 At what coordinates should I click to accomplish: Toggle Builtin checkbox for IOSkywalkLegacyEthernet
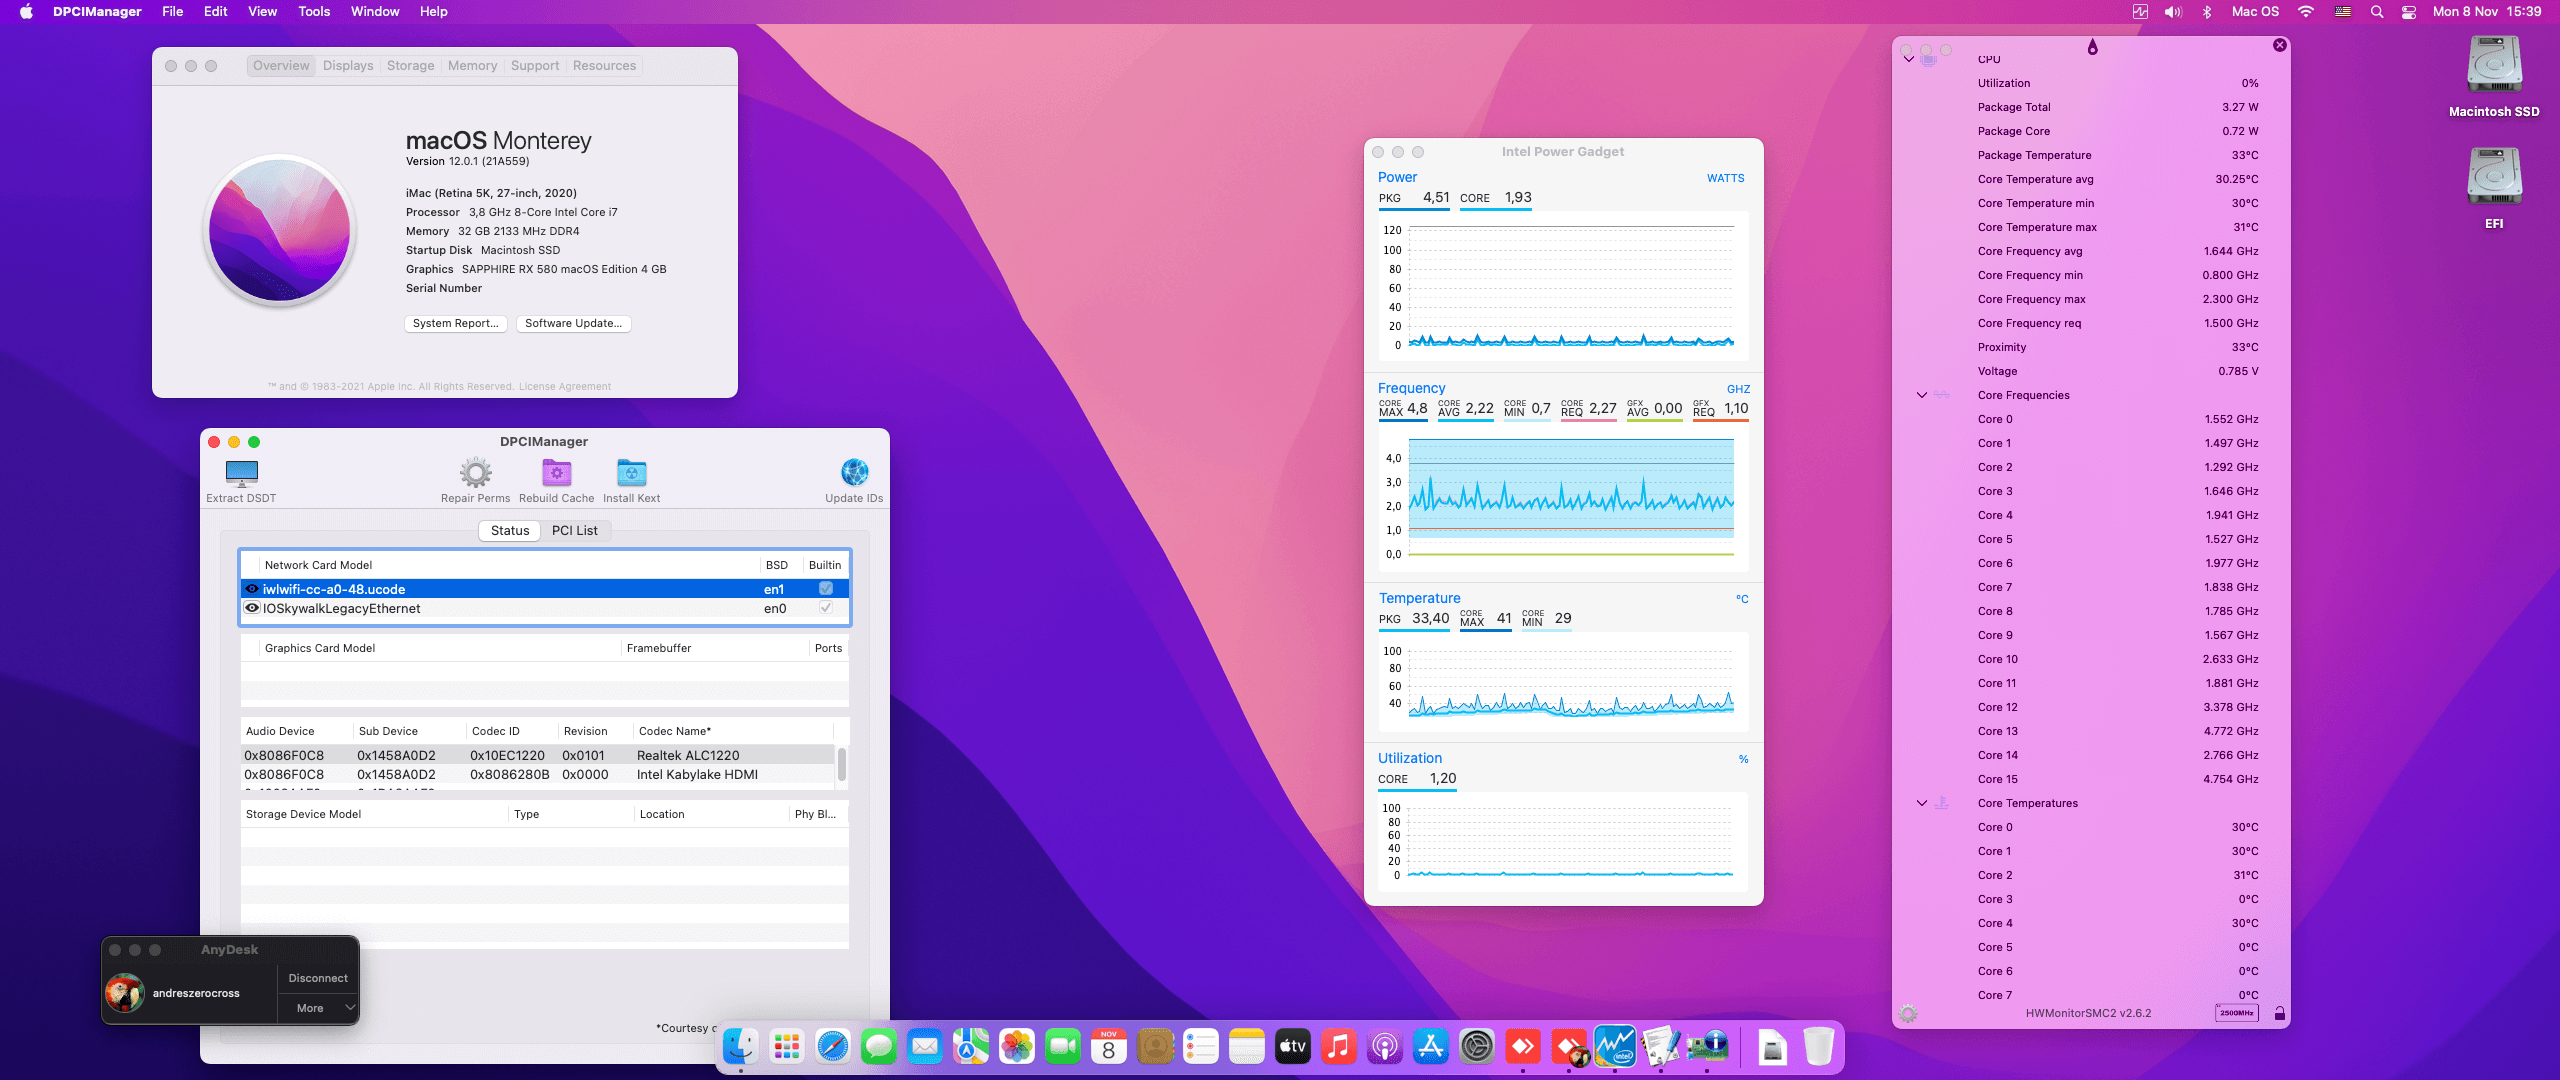point(826,608)
